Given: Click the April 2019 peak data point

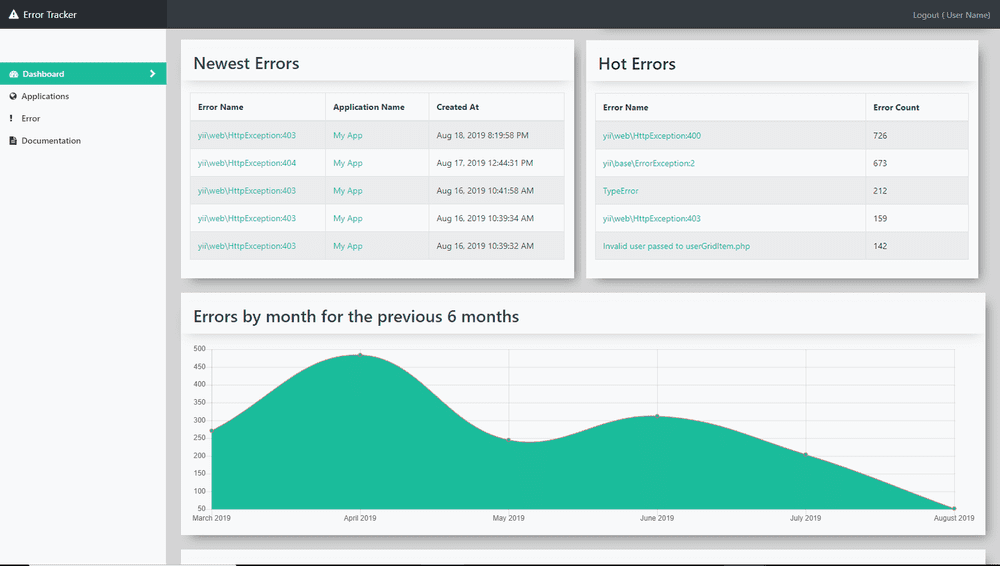Looking at the screenshot, I should point(360,354).
